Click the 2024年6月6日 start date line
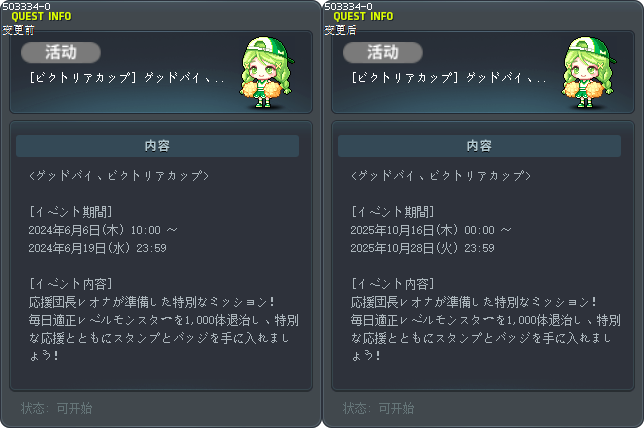644x428 pixels. click(x=103, y=230)
